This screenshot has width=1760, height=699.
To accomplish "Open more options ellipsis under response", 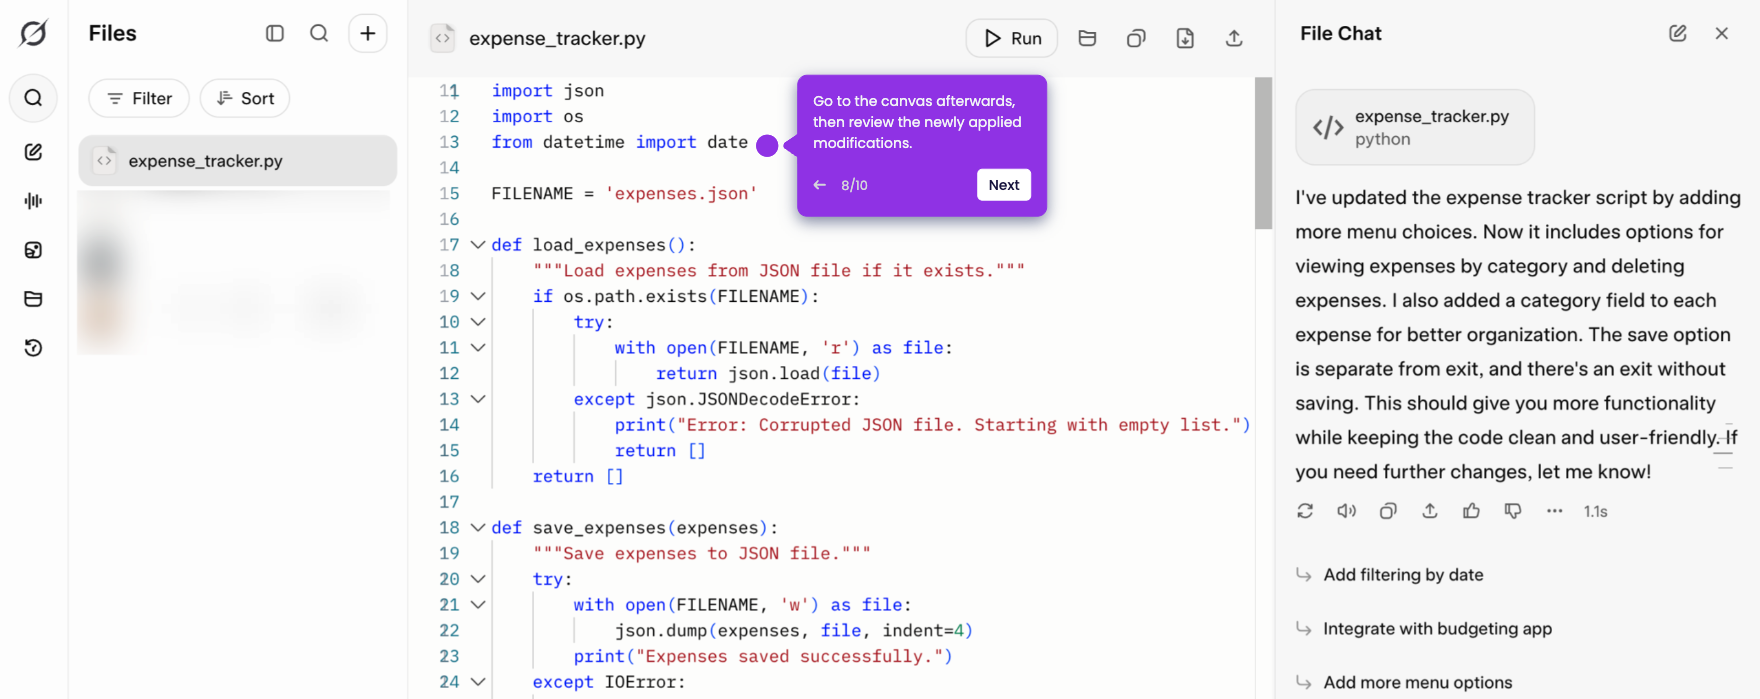I will coord(1554,511).
